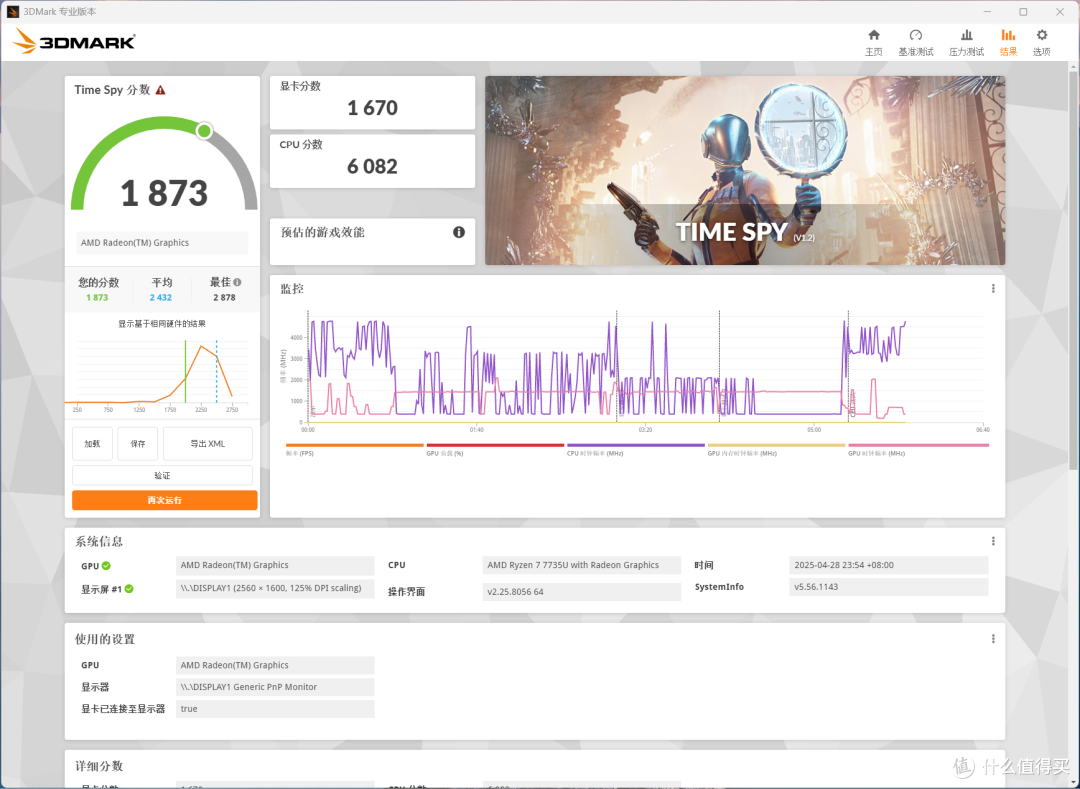
Task: Click the 显示屏 #1 green check icon
Action: [129, 589]
